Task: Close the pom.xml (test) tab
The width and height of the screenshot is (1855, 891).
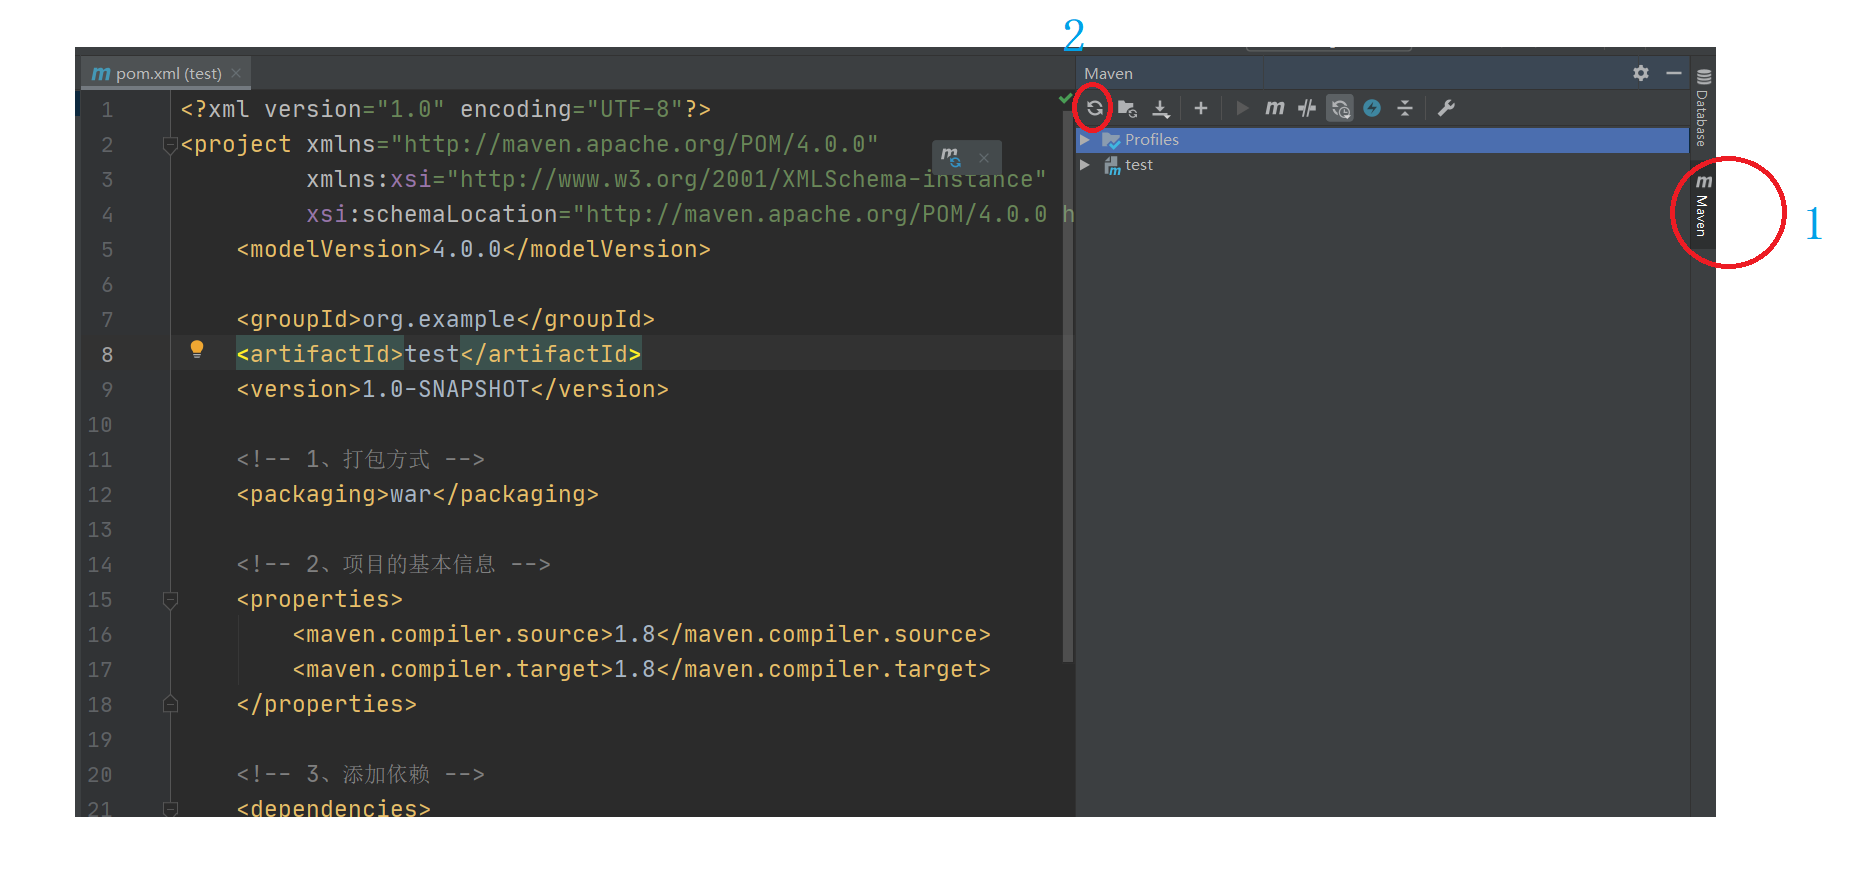Action: 236,73
